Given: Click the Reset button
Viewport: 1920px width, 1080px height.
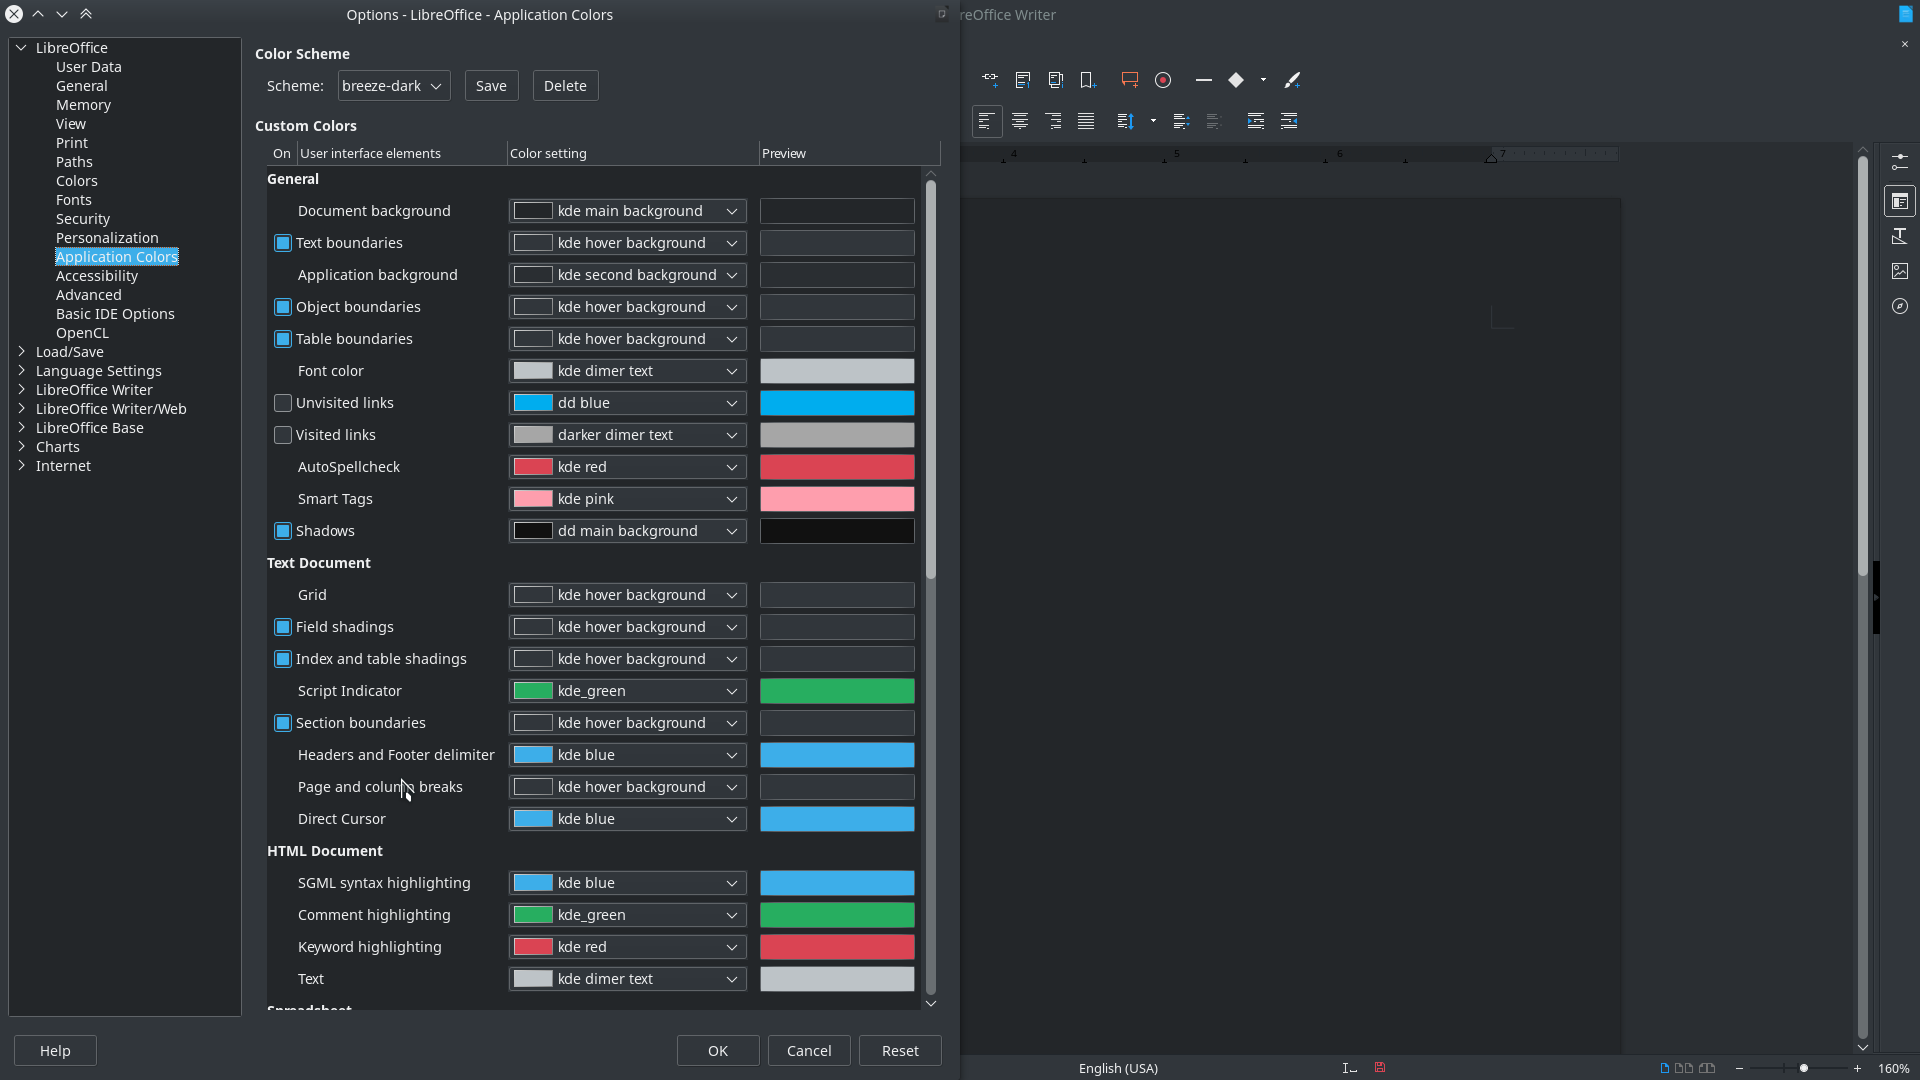Looking at the screenshot, I should pyautogui.click(x=900, y=1051).
